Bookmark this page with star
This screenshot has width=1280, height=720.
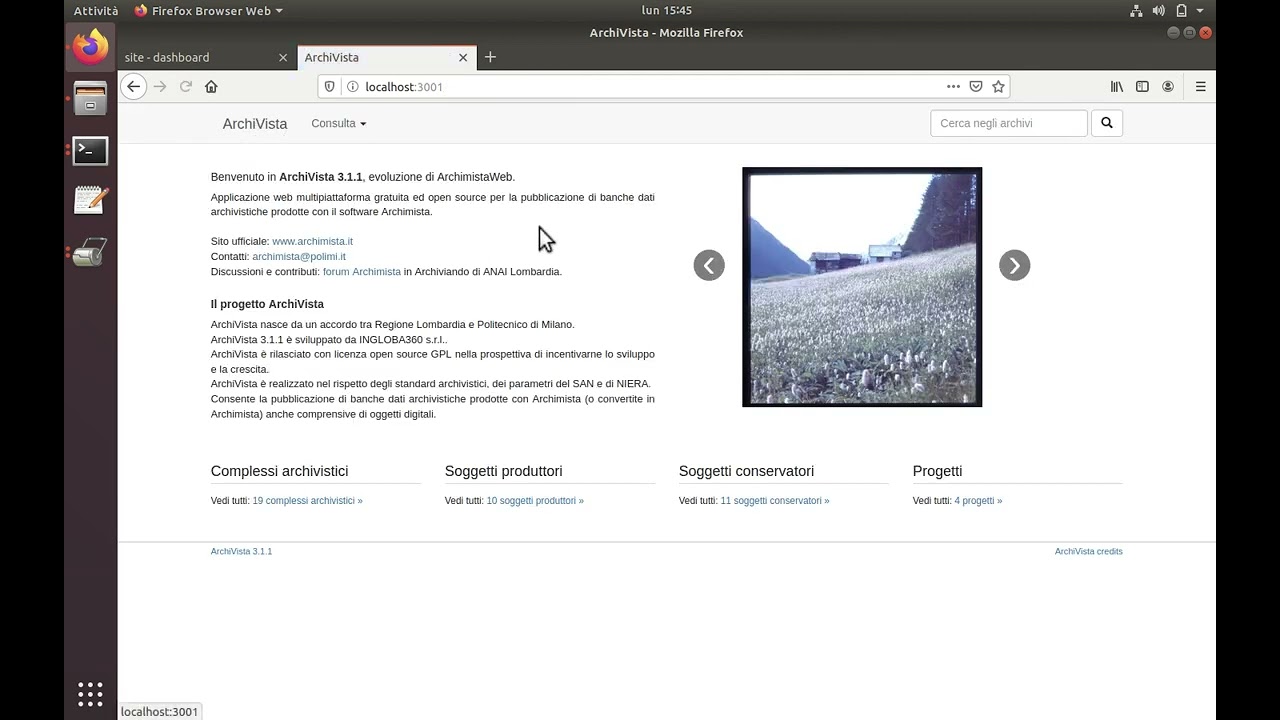click(998, 86)
